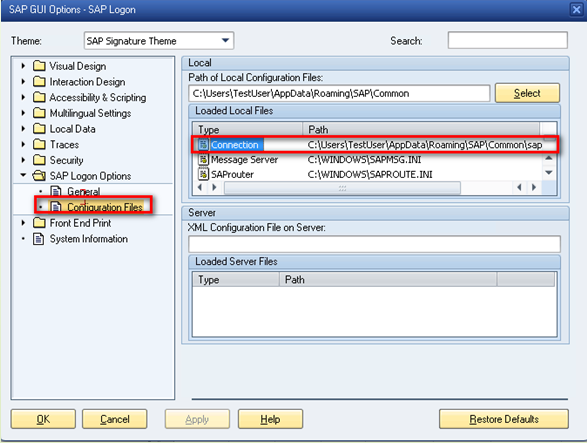The height and width of the screenshot is (443, 587).
Task: Select the Configuration Files tree item
Action: 105,207
